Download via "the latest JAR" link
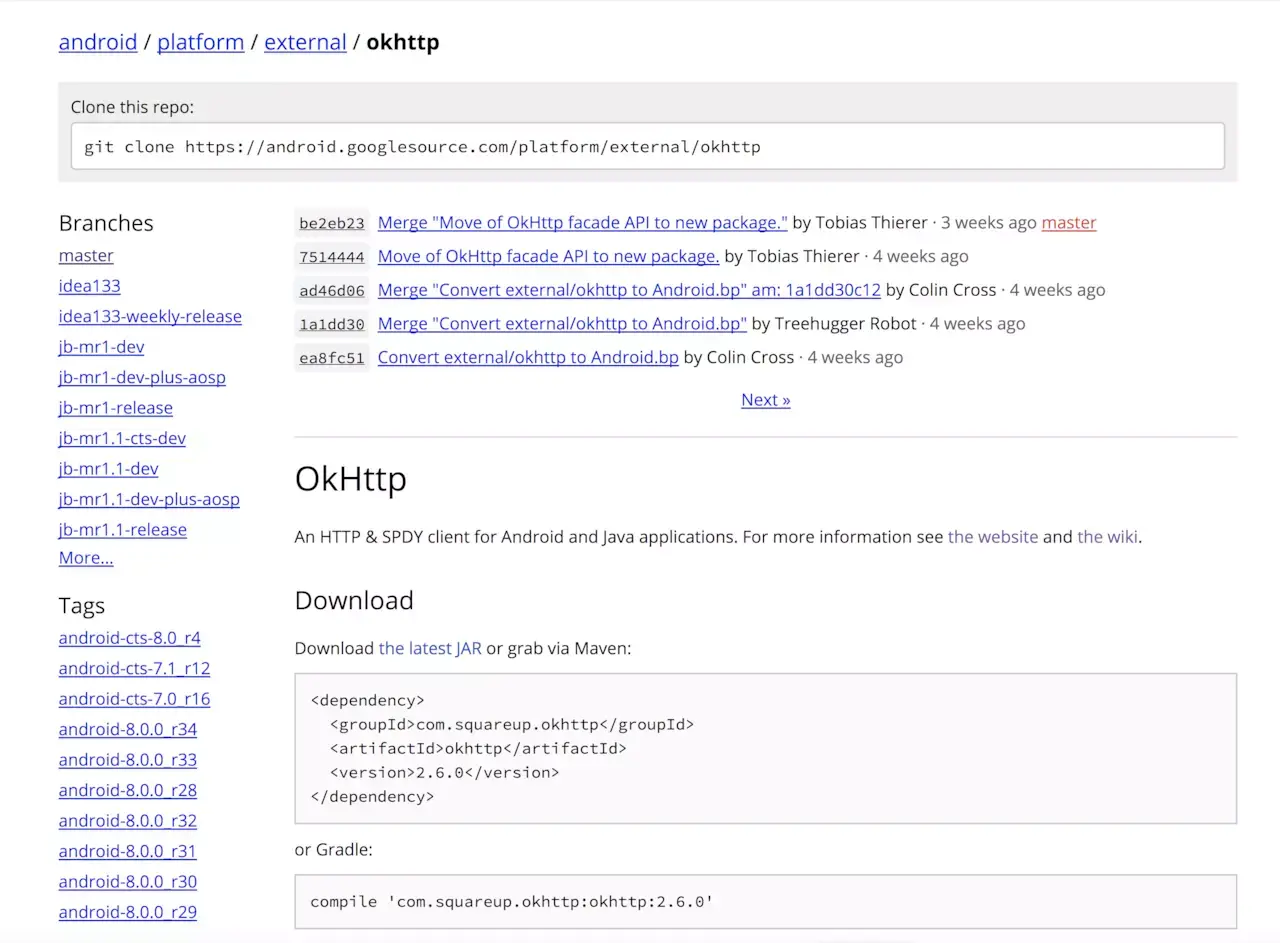1280x943 pixels. pyautogui.click(x=430, y=648)
